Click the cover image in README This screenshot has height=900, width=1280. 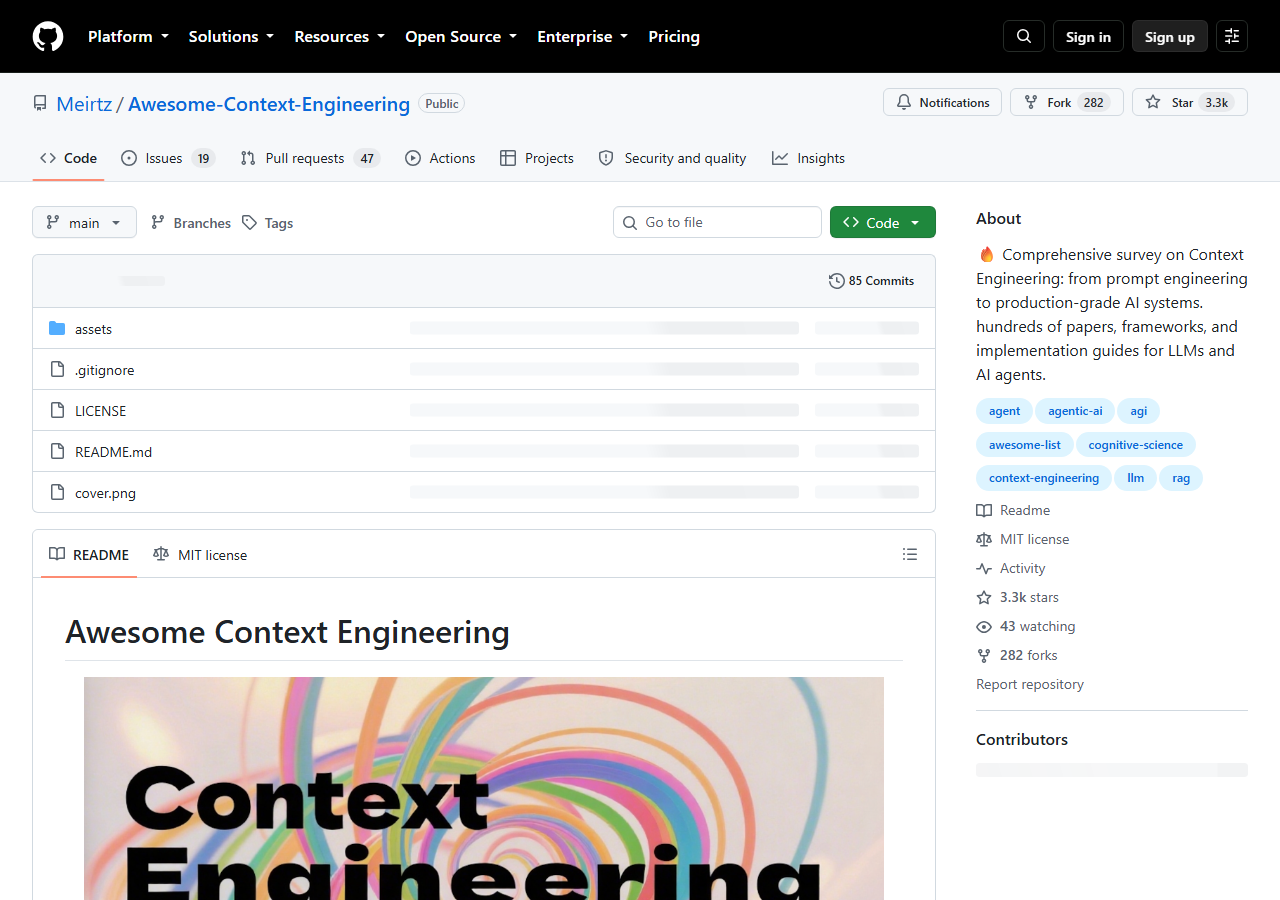pyautogui.click(x=484, y=788)
